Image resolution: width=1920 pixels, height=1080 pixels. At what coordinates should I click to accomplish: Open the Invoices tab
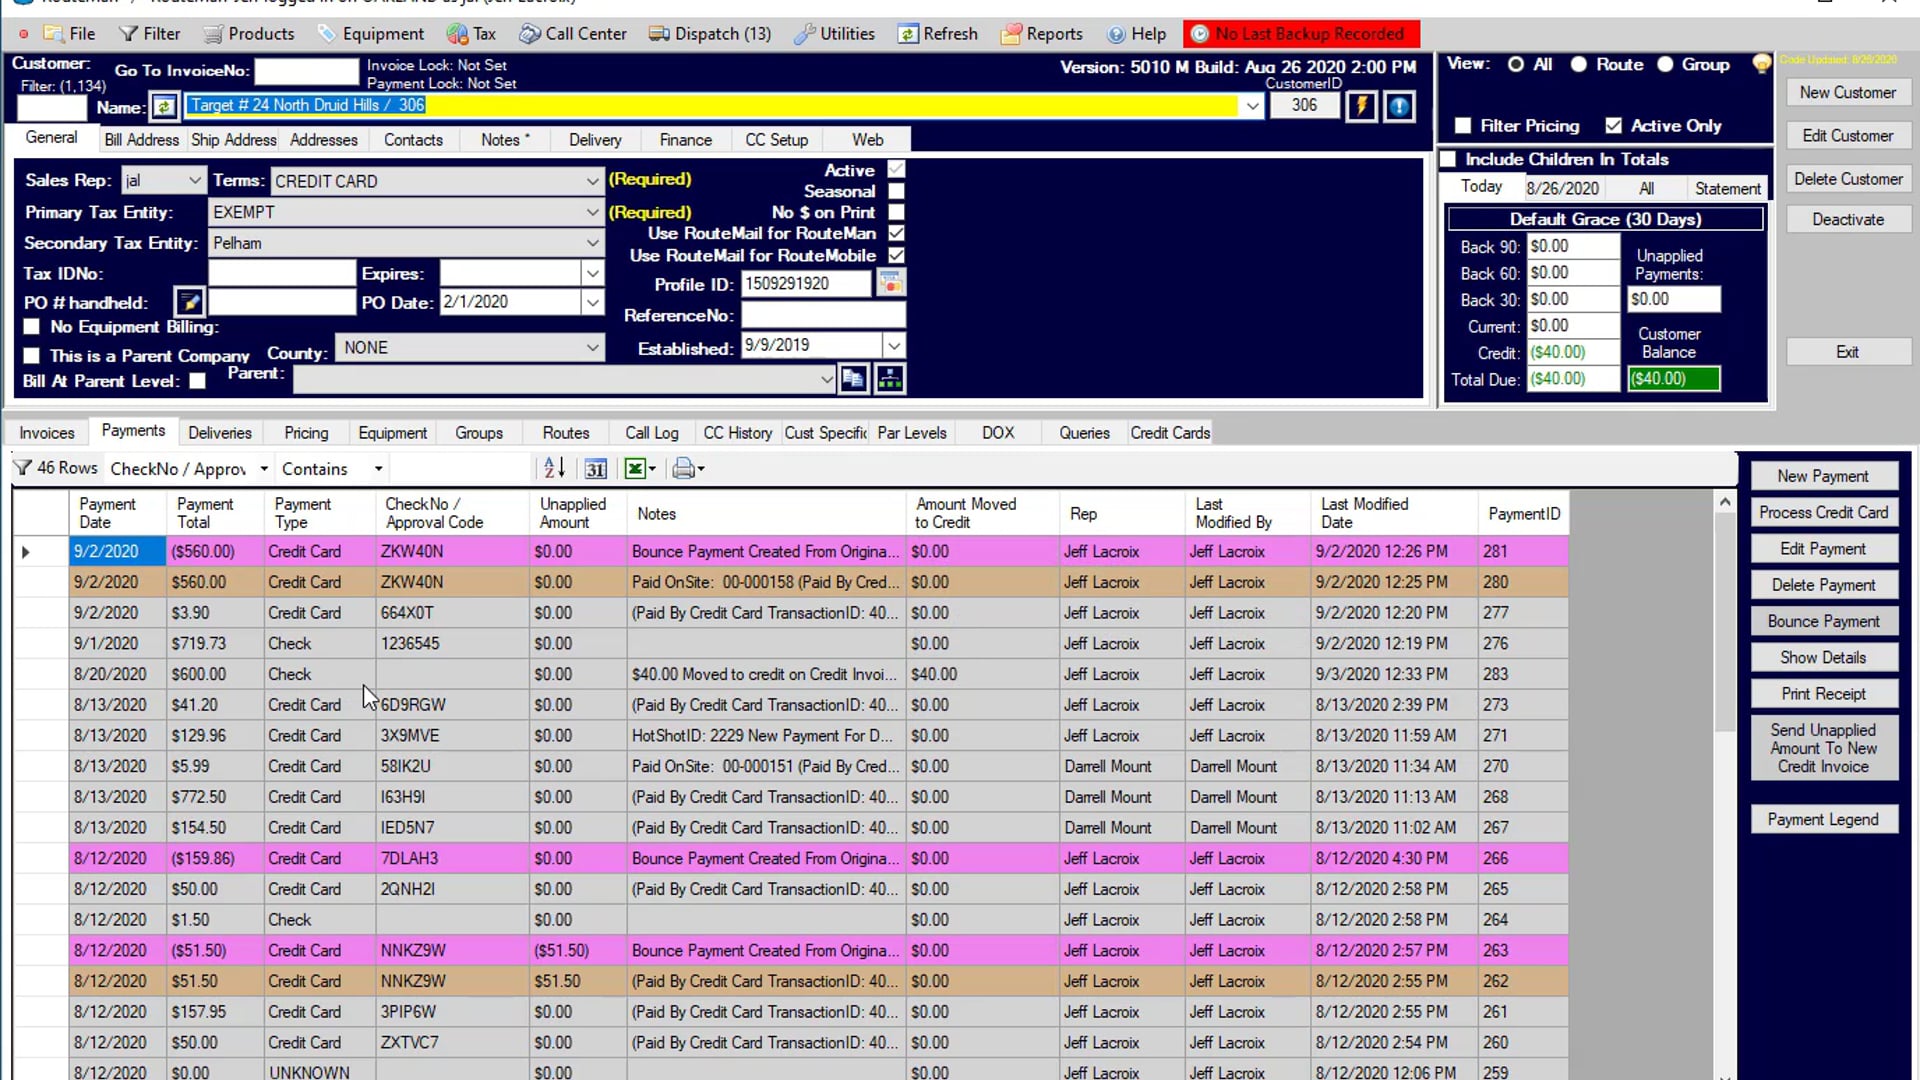point(47,433)
